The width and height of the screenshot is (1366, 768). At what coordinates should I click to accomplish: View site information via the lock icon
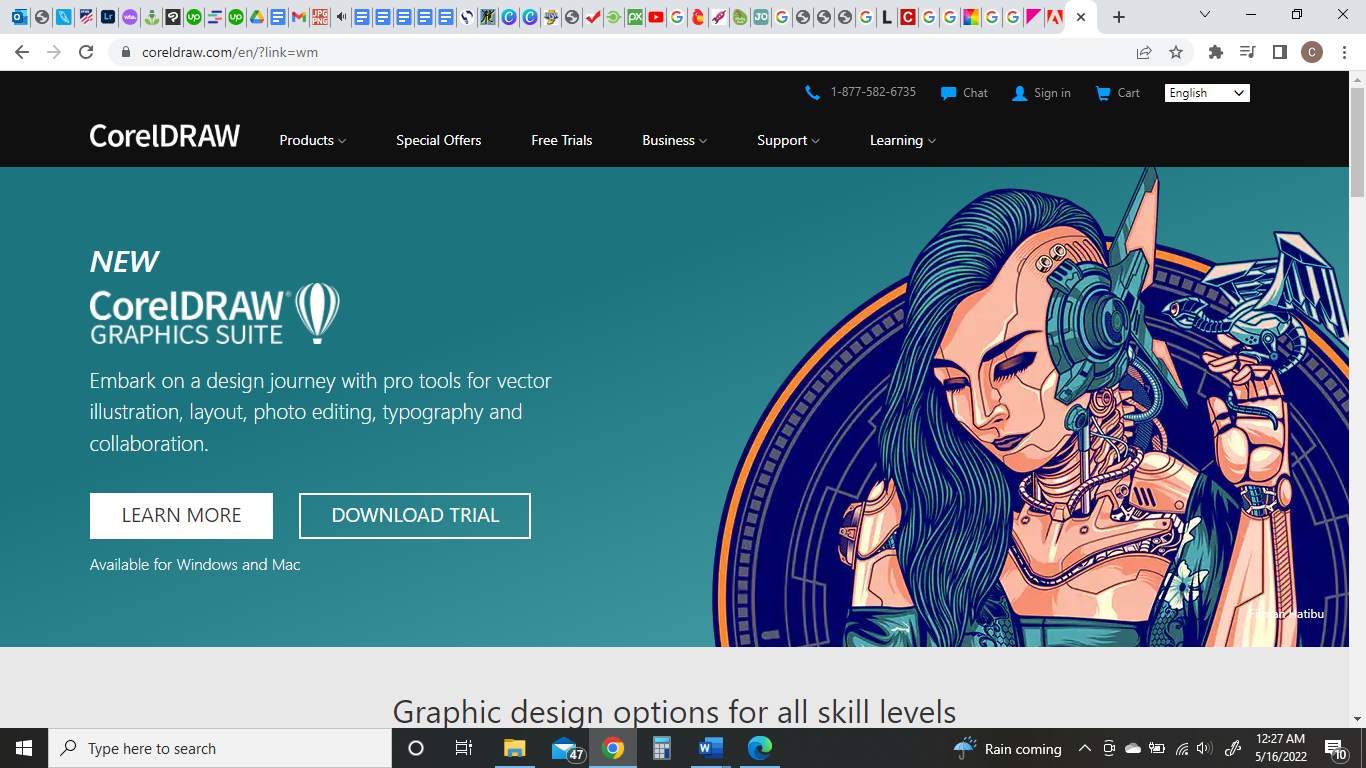click(126, 52)
